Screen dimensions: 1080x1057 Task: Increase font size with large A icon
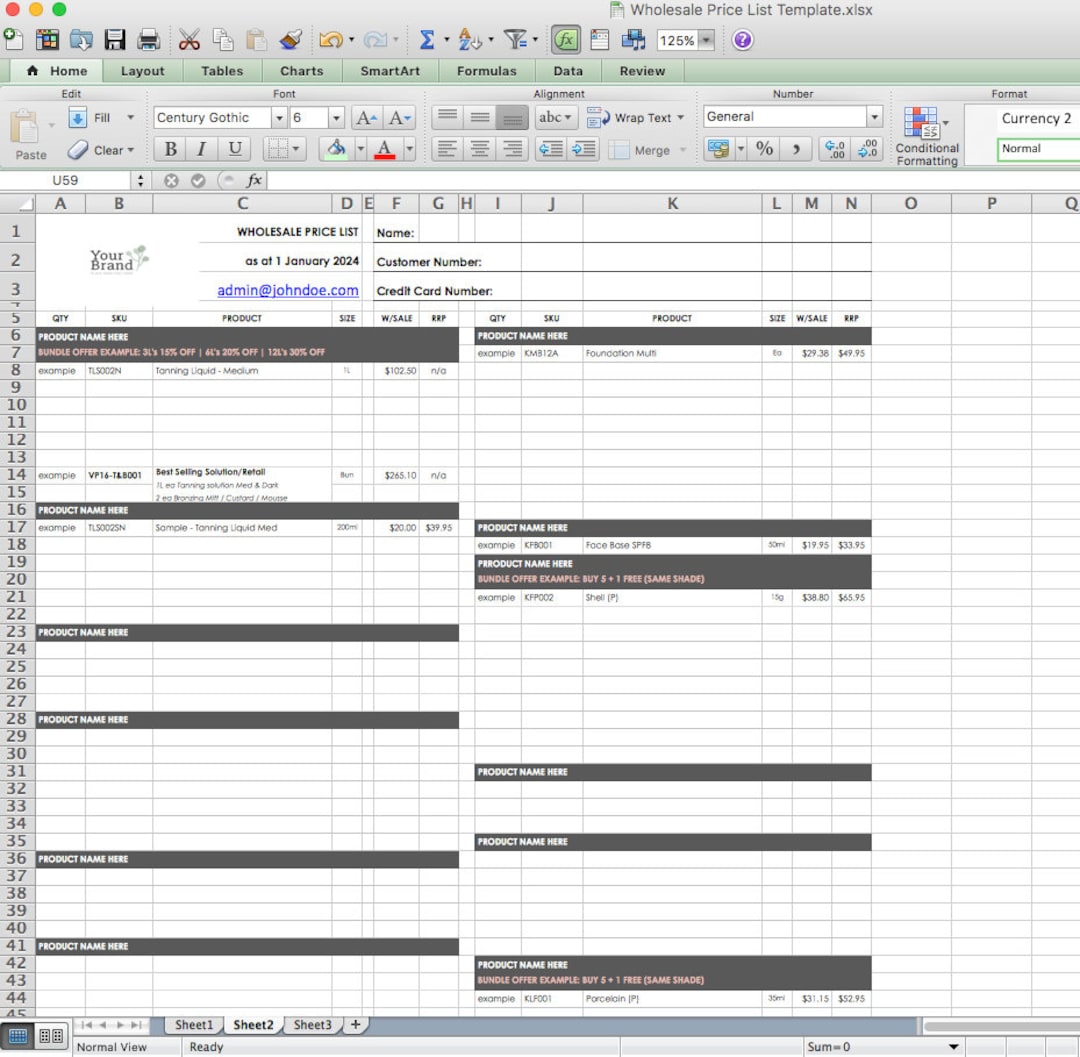[366, 118]
